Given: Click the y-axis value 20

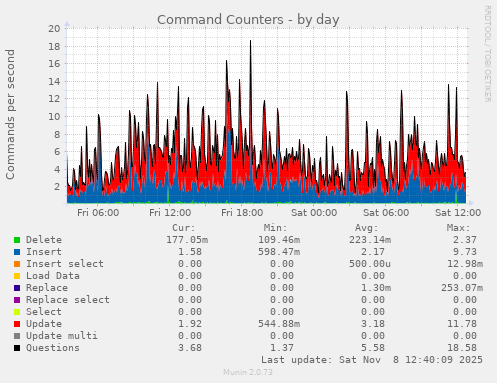Looking at the screenshot, I should point(54,29).
